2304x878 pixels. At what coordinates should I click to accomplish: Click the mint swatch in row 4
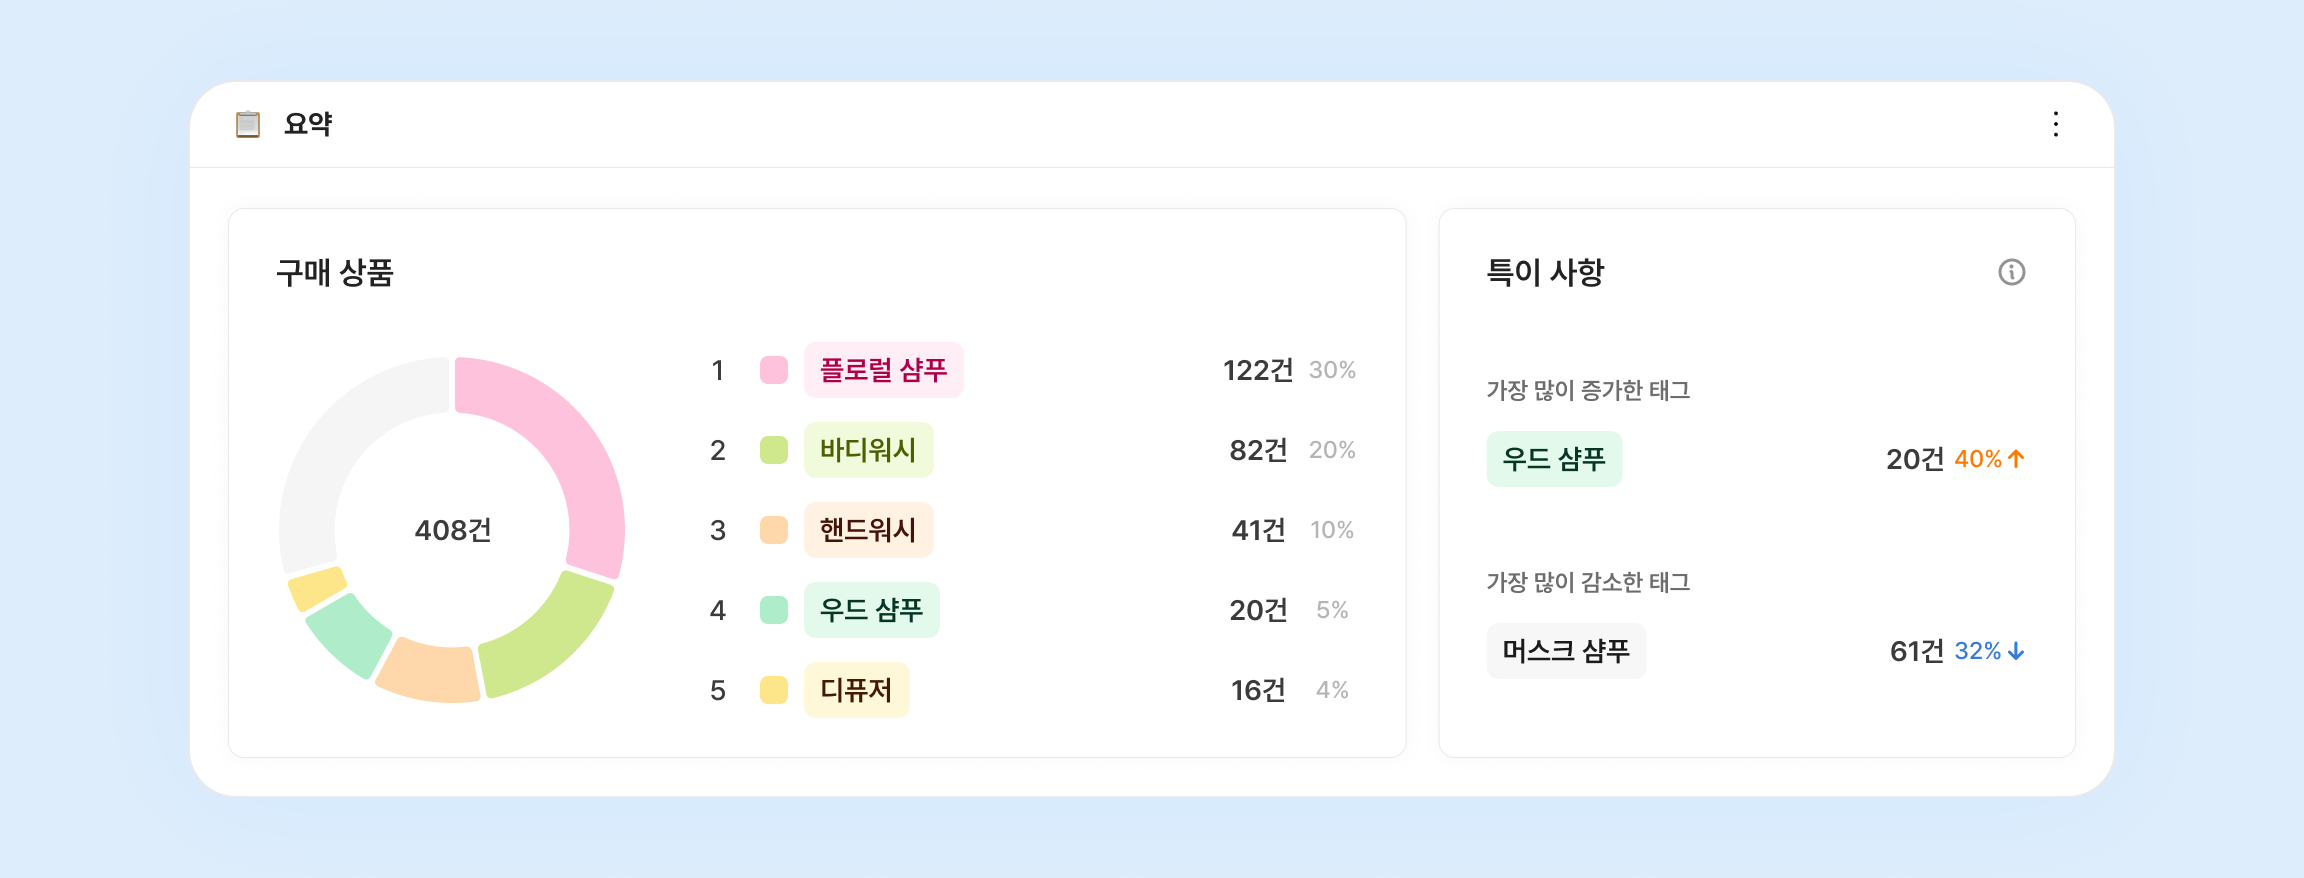(x=774, y=610)
